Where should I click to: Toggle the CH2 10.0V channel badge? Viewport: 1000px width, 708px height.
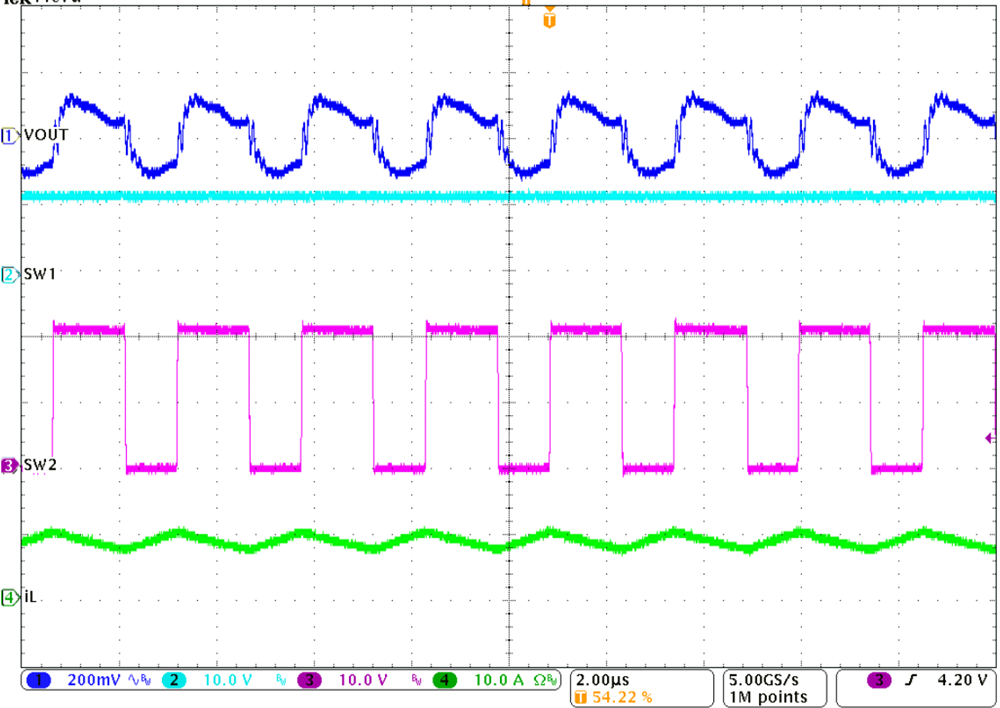point(175,678)
